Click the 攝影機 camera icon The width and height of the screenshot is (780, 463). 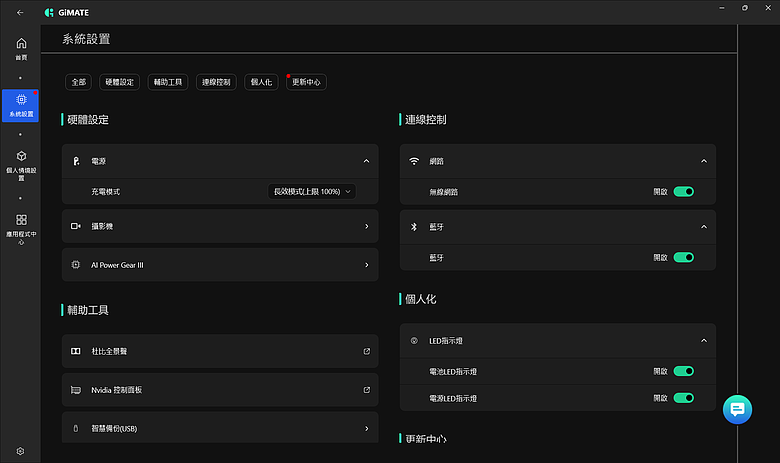[x=76, y=226]
